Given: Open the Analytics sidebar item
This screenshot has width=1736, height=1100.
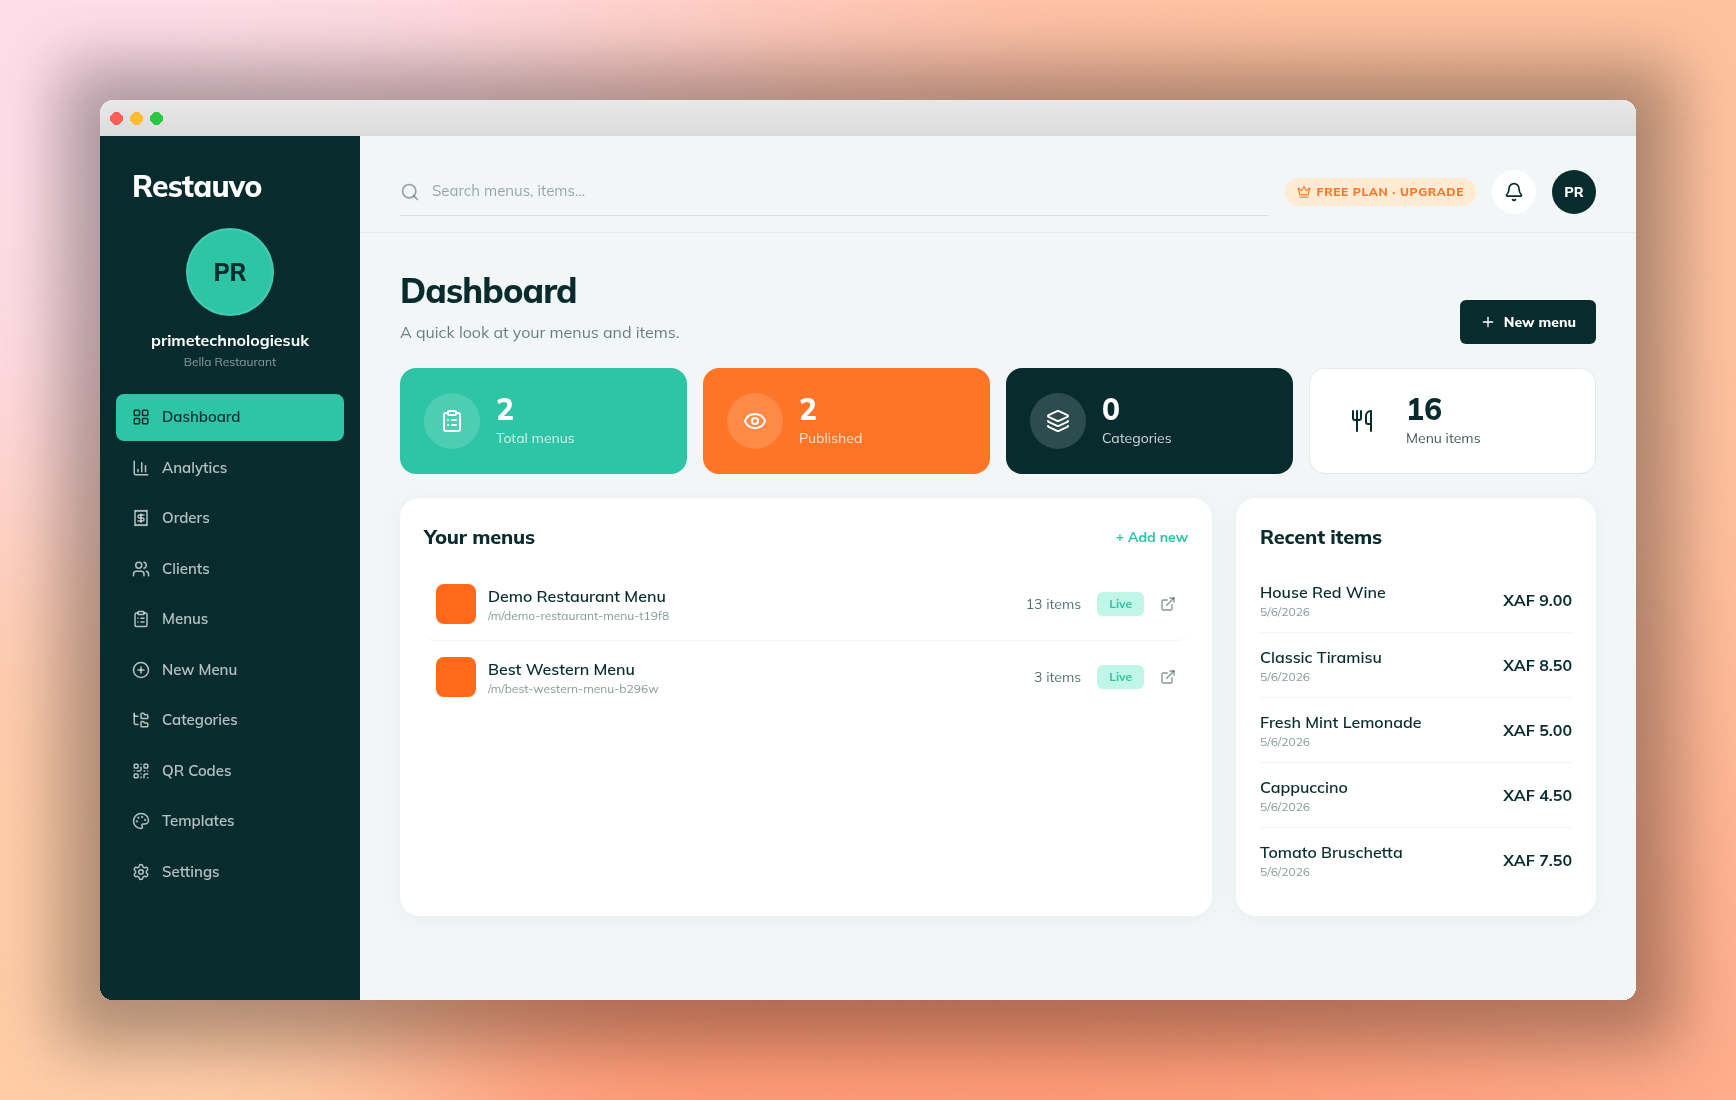Looking at the screenshot, I should [230, 468].
